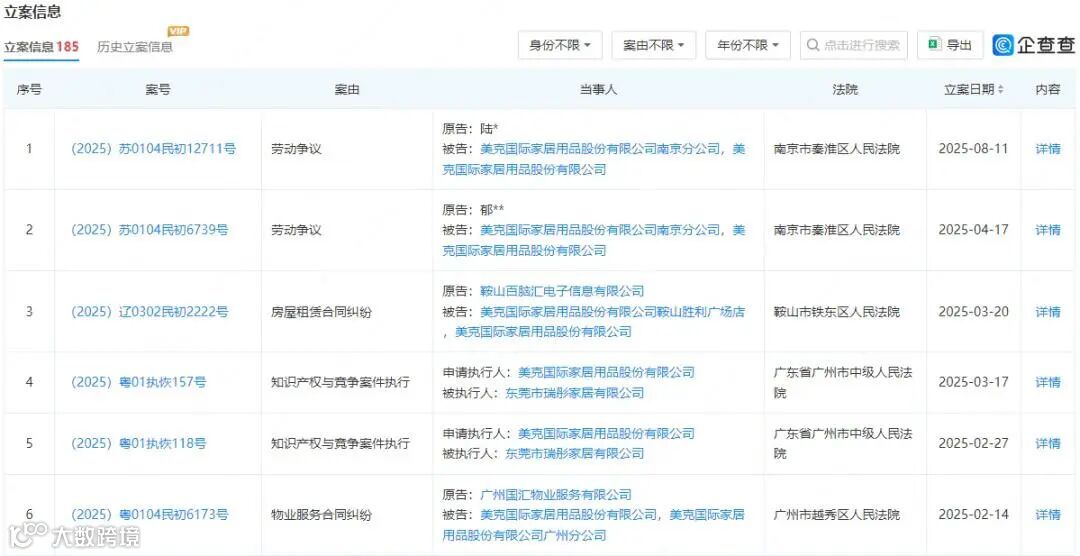The image size is (1080, 556).
Task: Click 知识产权与竞争案件执行 cell in row 5
Action: tap(340, 443)
